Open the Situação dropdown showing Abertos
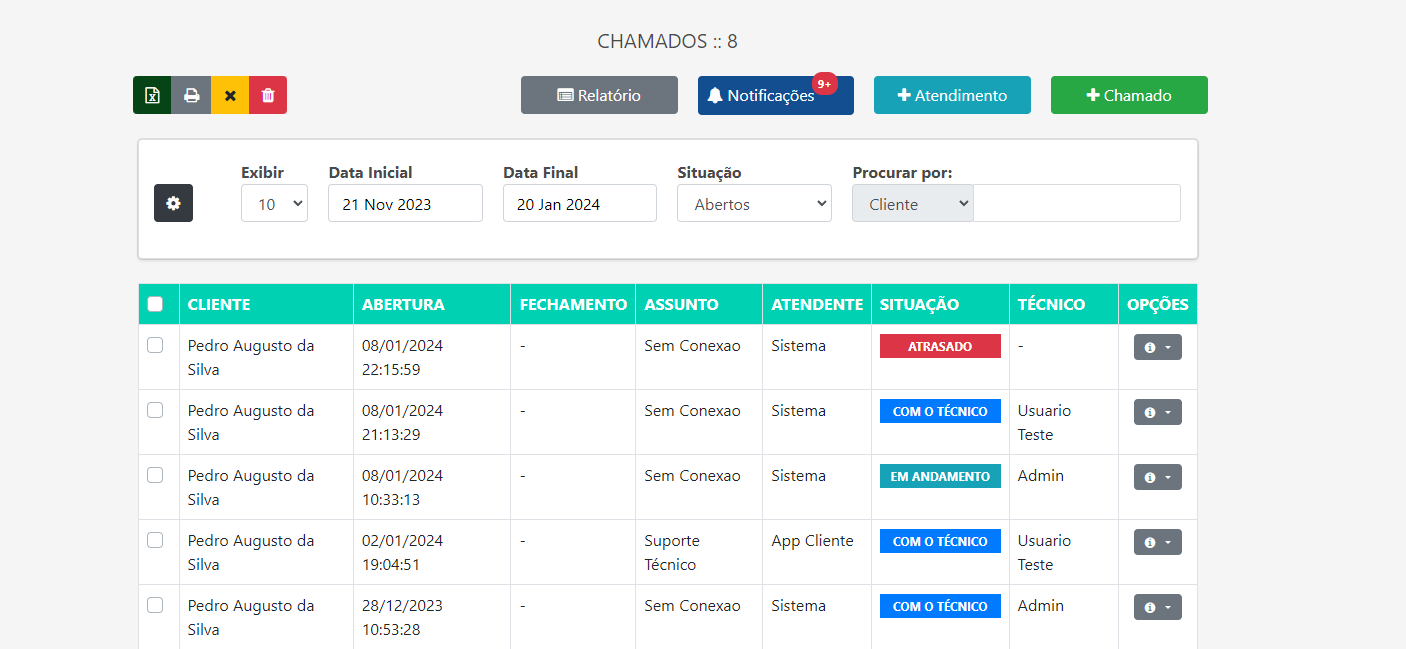The image size is (1406, 649). pos(754,203)
